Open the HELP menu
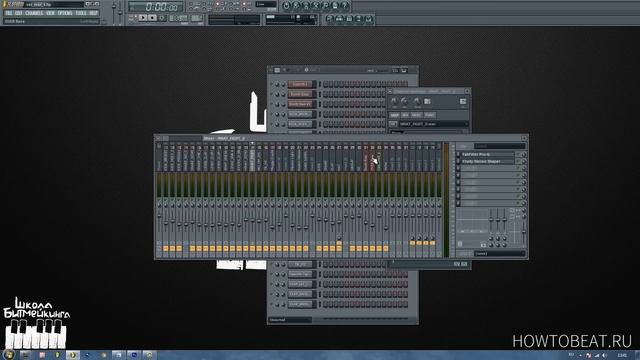The width and height of the screenshot is (640, 360). point(93,13)
